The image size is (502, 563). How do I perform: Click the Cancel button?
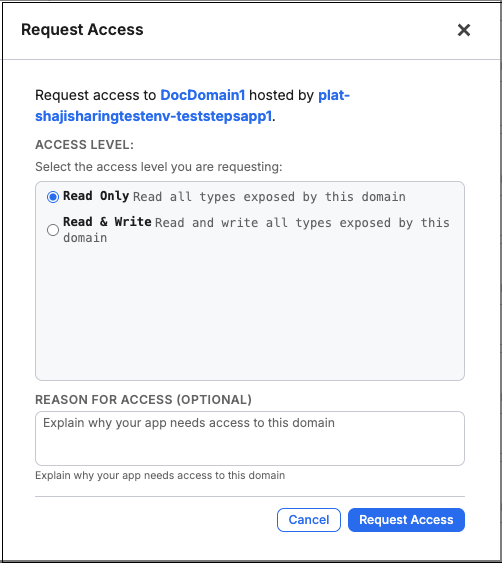(309, 520)
